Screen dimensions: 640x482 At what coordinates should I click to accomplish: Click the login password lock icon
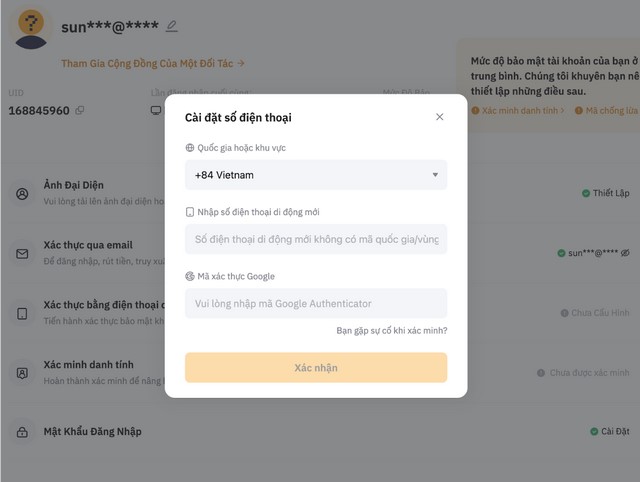22,432
